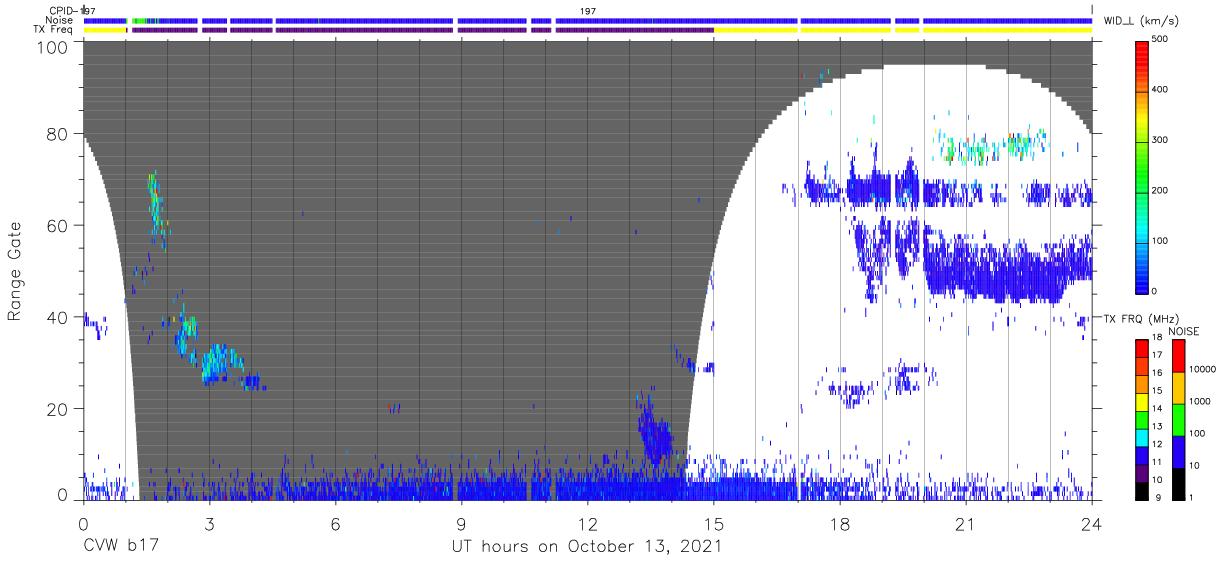Click hour 6 tick label on UT axis

(x=335, y=524)
